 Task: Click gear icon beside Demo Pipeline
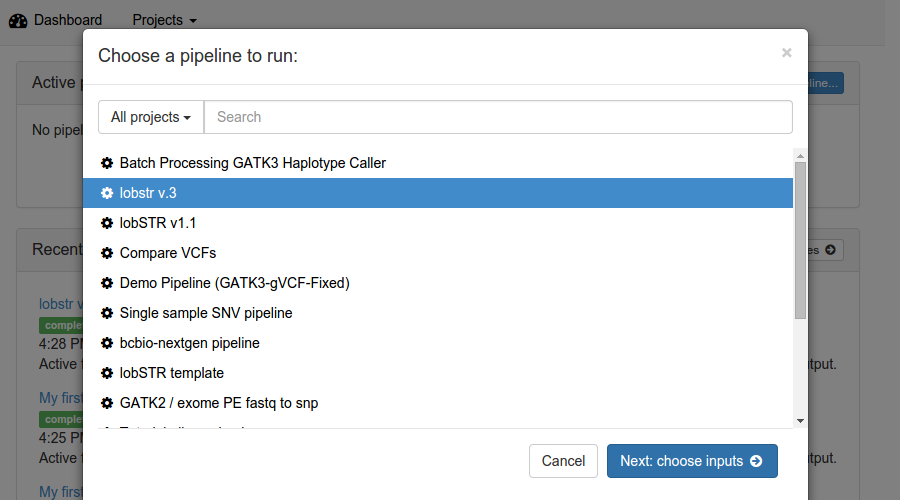[107, 283]
